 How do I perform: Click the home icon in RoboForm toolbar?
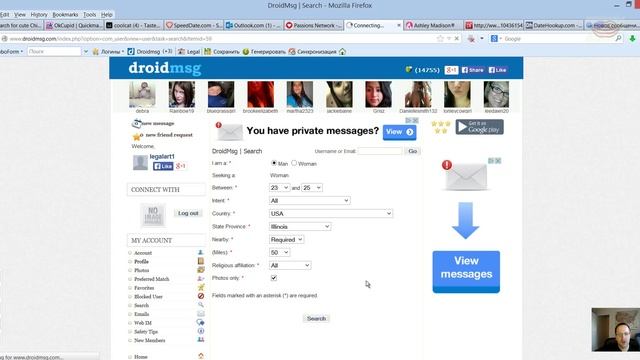click(x=342, y=51)
